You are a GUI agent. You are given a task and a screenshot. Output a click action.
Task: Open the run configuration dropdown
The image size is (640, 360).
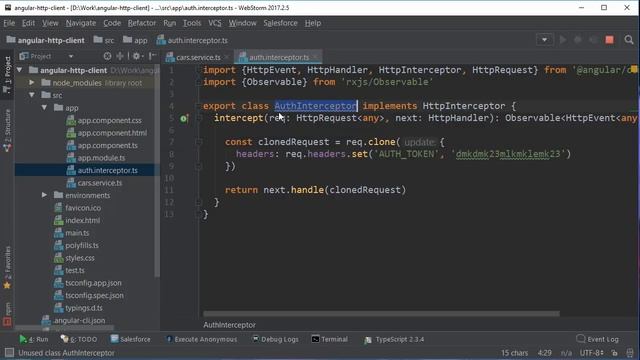click(x=544, y=40)
